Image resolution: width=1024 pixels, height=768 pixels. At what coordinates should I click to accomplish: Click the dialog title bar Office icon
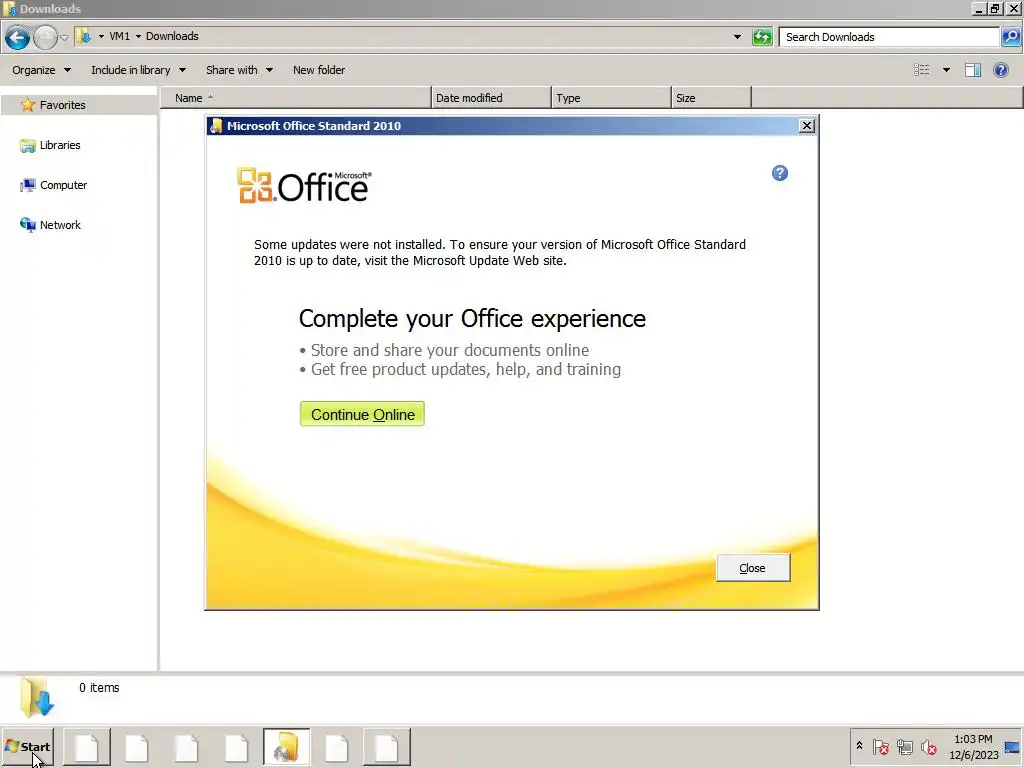pyautogui.click(x=216, y=125)
